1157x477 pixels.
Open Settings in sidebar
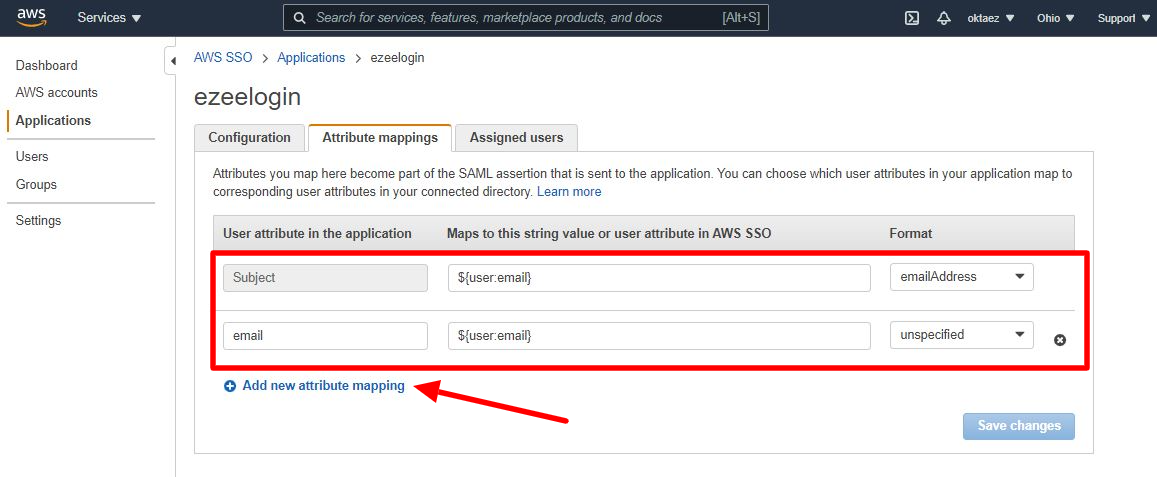pyautogui.click(x=38, y=221)
